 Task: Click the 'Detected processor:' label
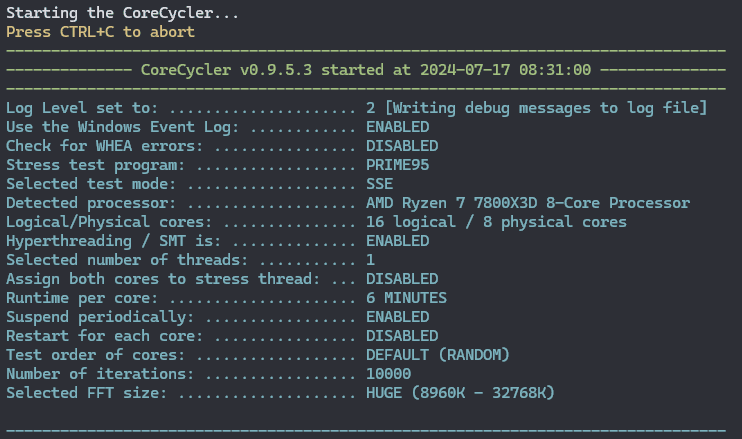point(91,203)
